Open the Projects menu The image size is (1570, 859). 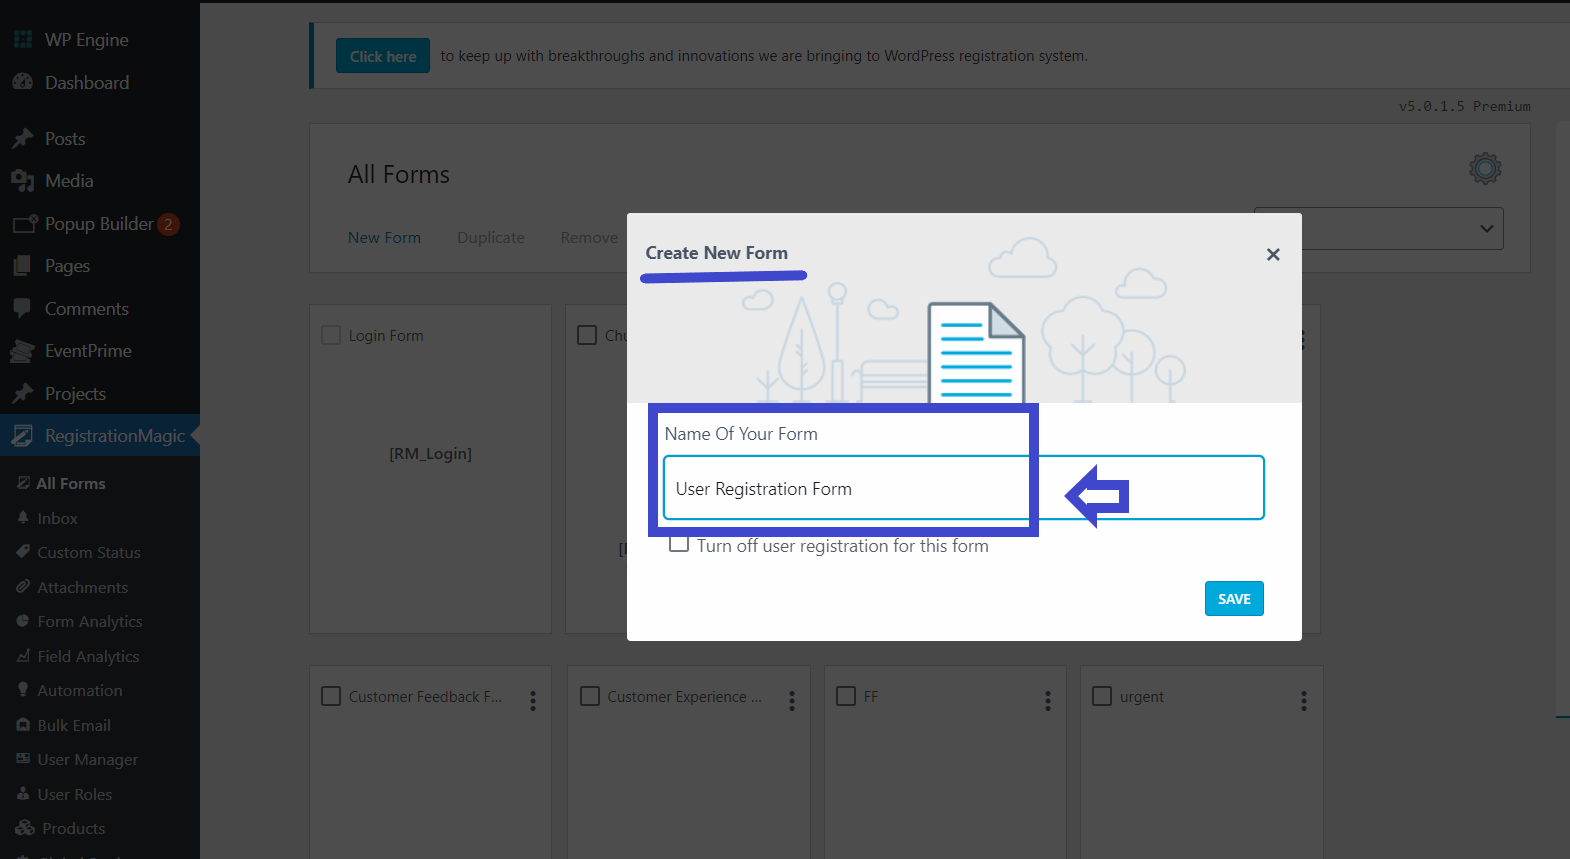tap(75, 394)
